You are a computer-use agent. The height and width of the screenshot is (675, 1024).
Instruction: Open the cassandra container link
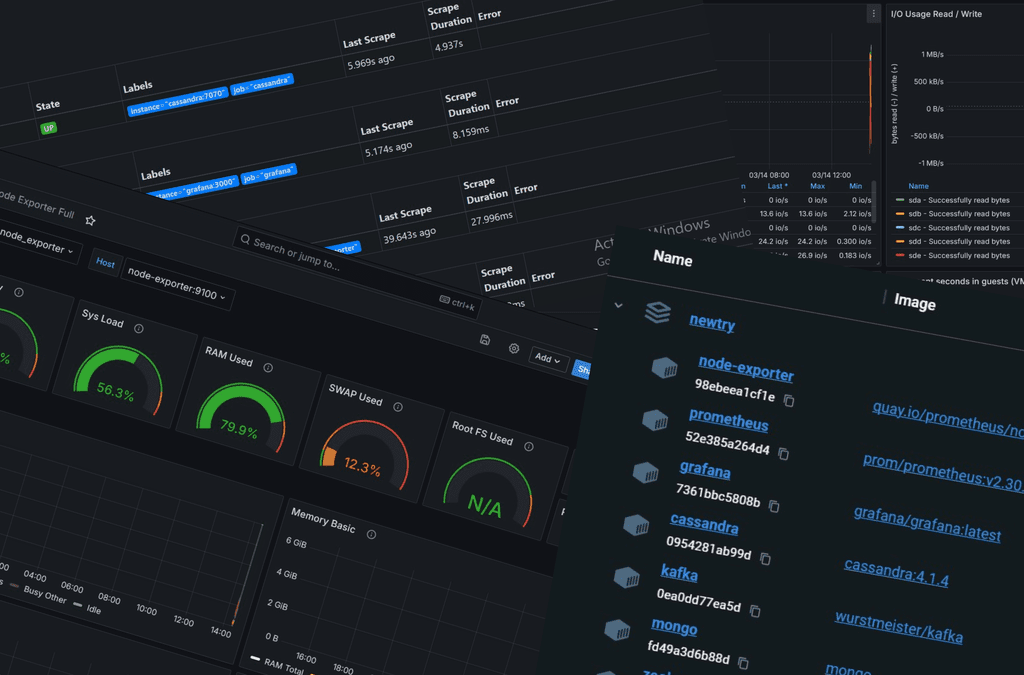pos(704,524)
